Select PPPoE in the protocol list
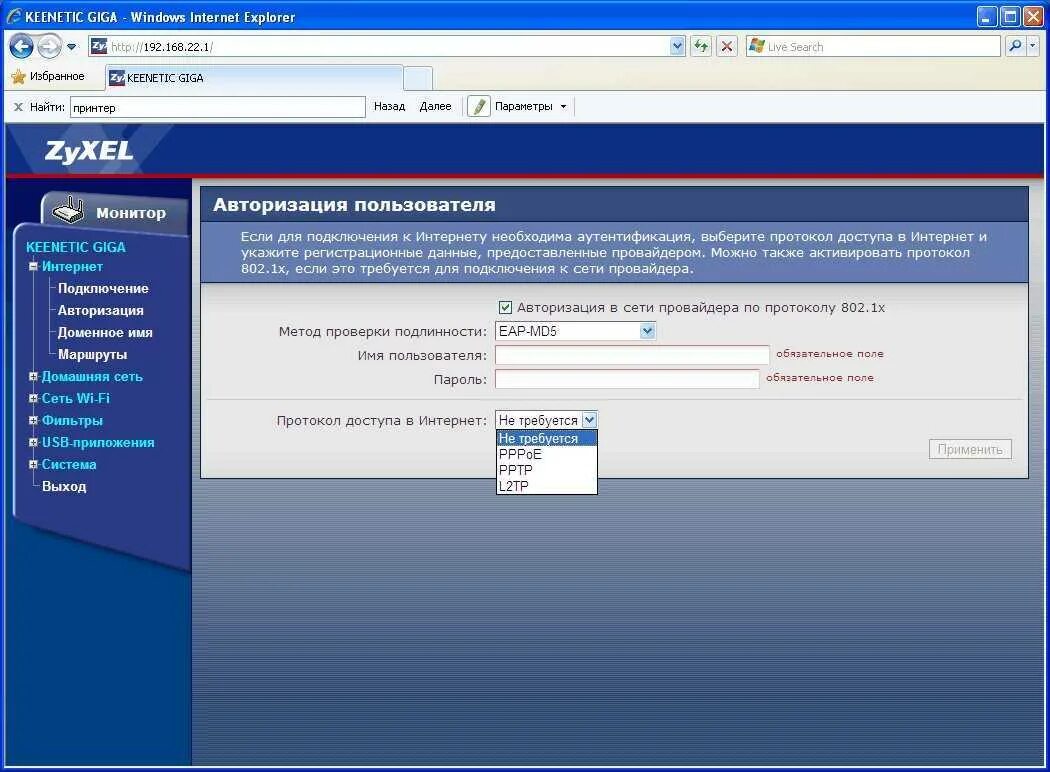1050x772 pixels. 546,454
